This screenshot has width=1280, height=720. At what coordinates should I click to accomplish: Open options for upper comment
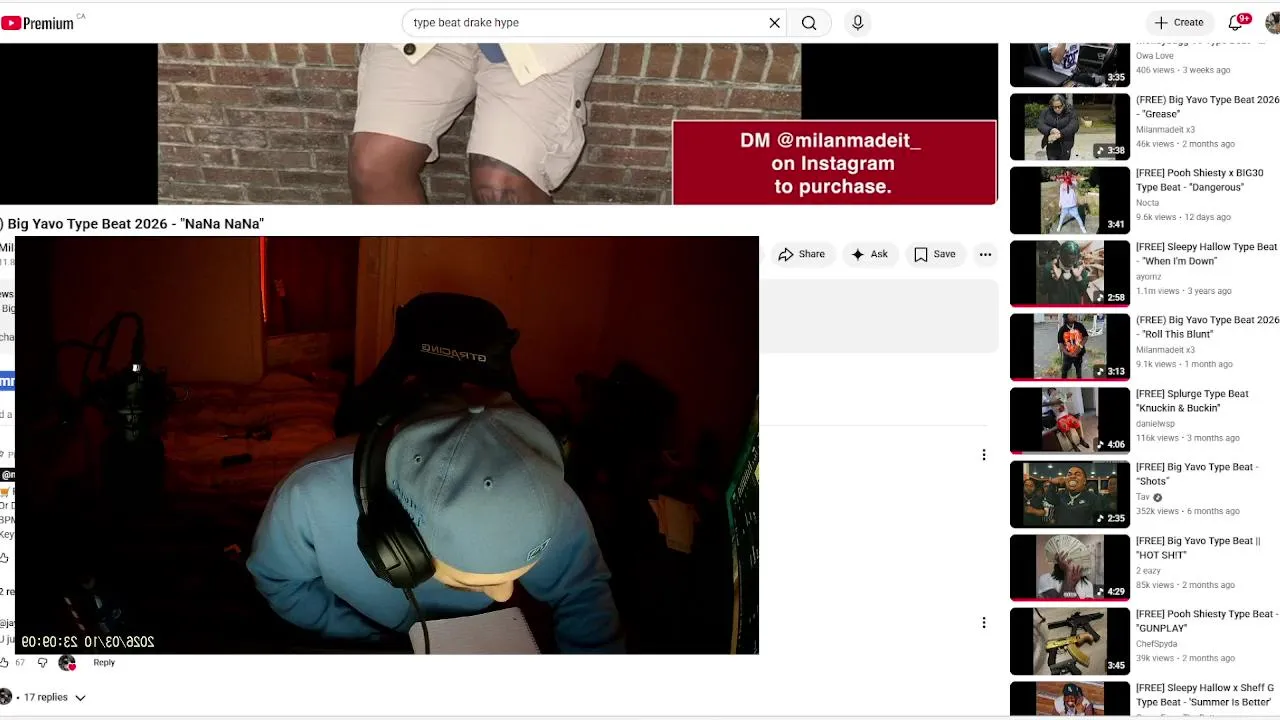984,455
